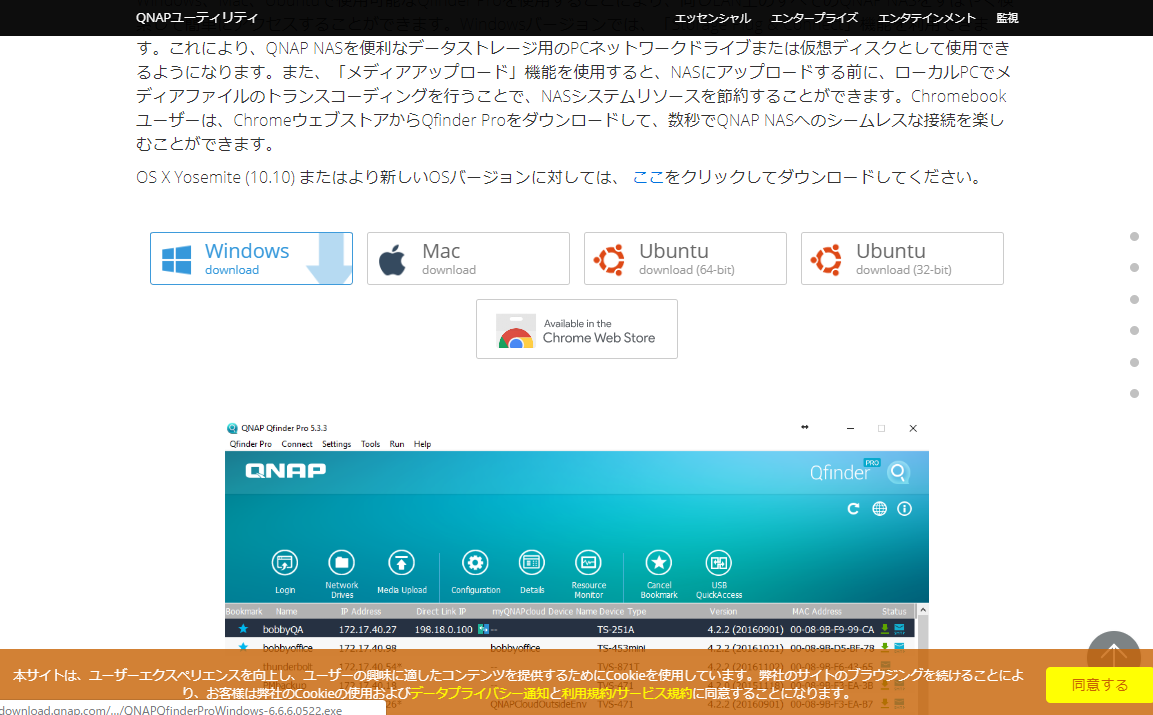1153x715 pixels.
Task: Refresh the NAS device list
Action: [852, 508]
